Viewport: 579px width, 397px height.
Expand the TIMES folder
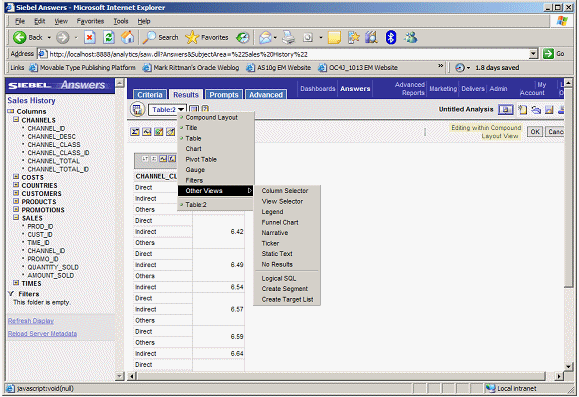(16, 283)
